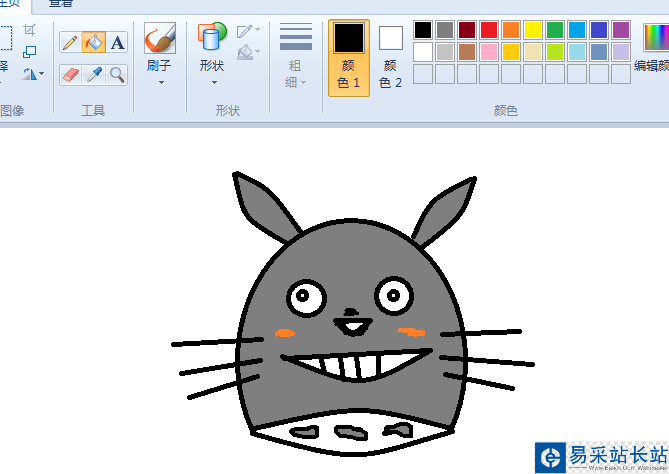Click the Rotate or flip icon
This screenshot has height=474, width=669.
point(29,74)
